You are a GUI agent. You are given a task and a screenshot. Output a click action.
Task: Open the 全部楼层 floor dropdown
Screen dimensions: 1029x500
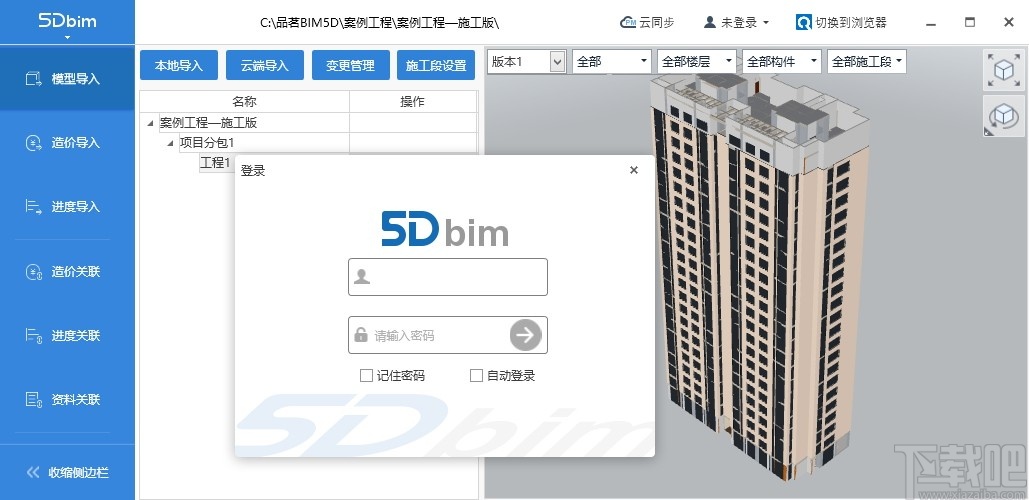click(x=696, y=62)
